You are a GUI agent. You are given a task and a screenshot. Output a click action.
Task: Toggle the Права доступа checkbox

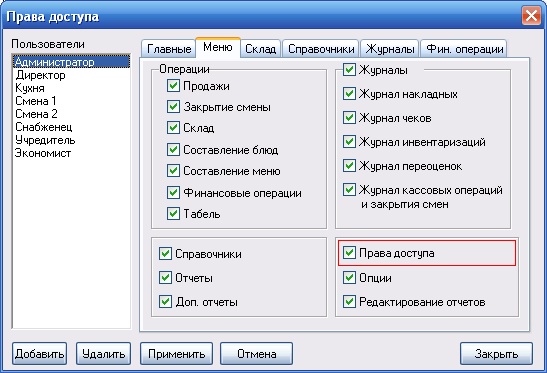[x=349, y=253]
